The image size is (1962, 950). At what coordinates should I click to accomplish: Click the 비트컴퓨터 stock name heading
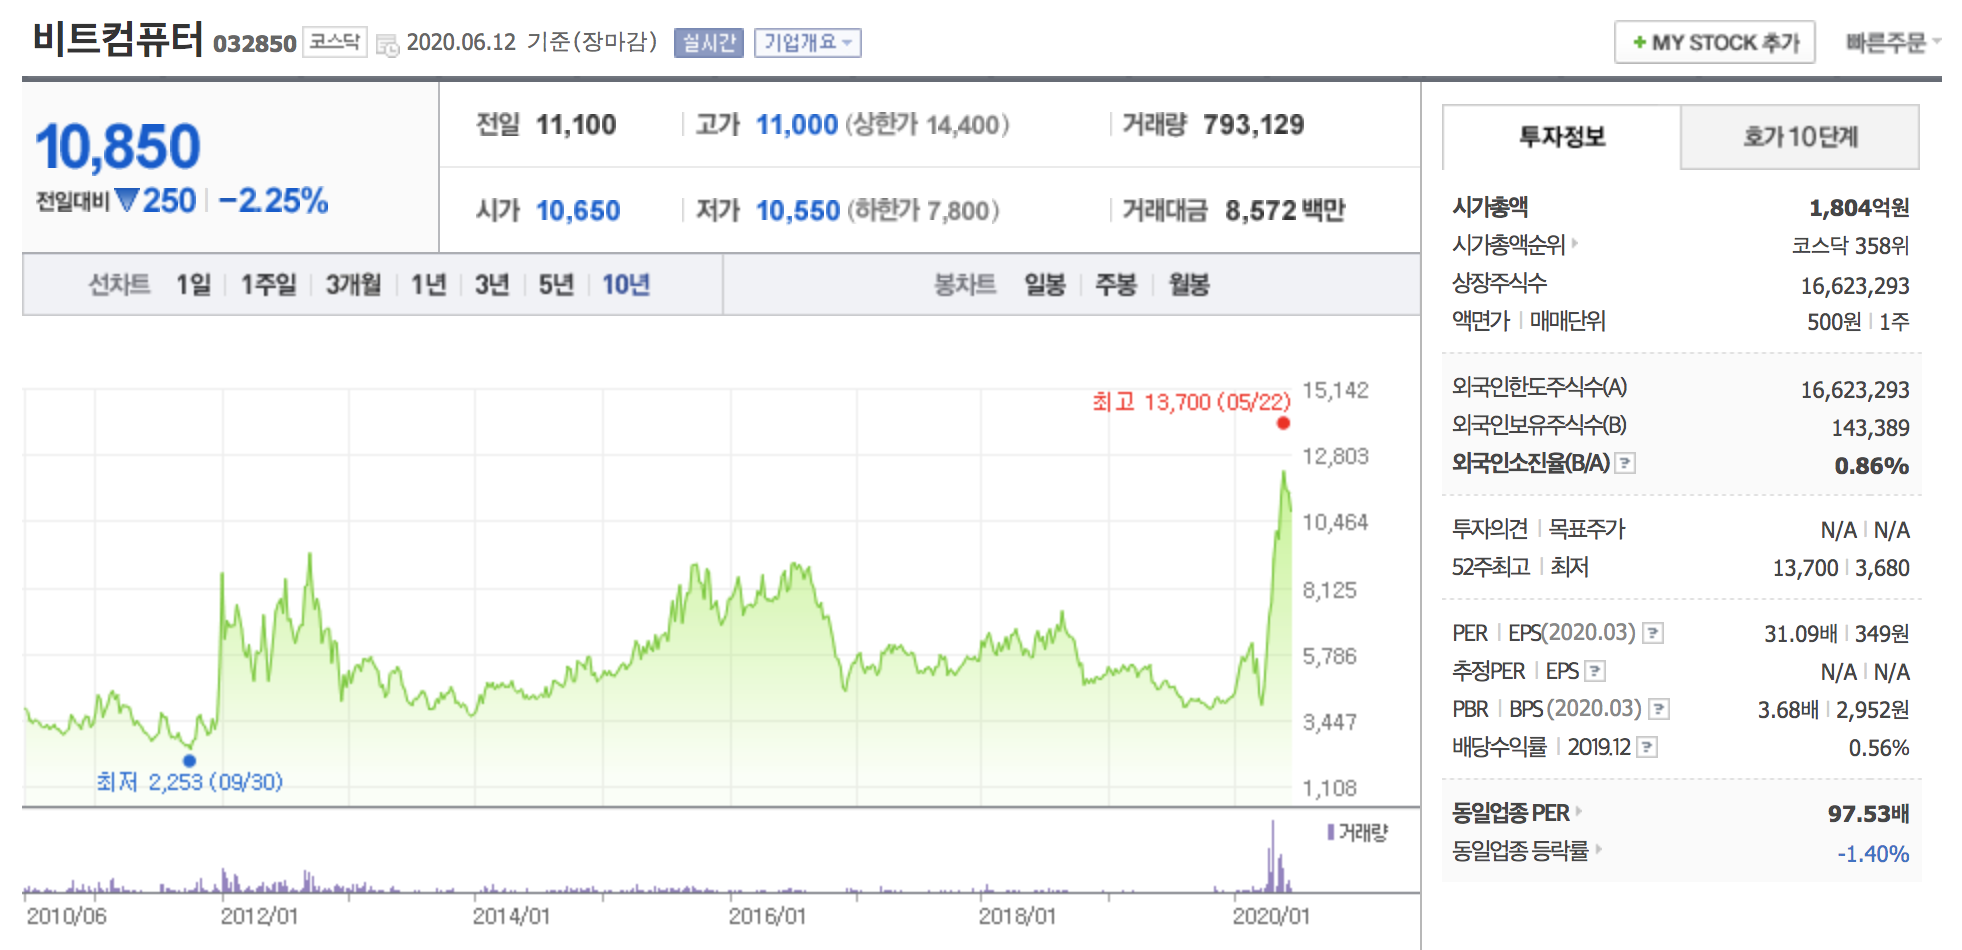(118, 40)
